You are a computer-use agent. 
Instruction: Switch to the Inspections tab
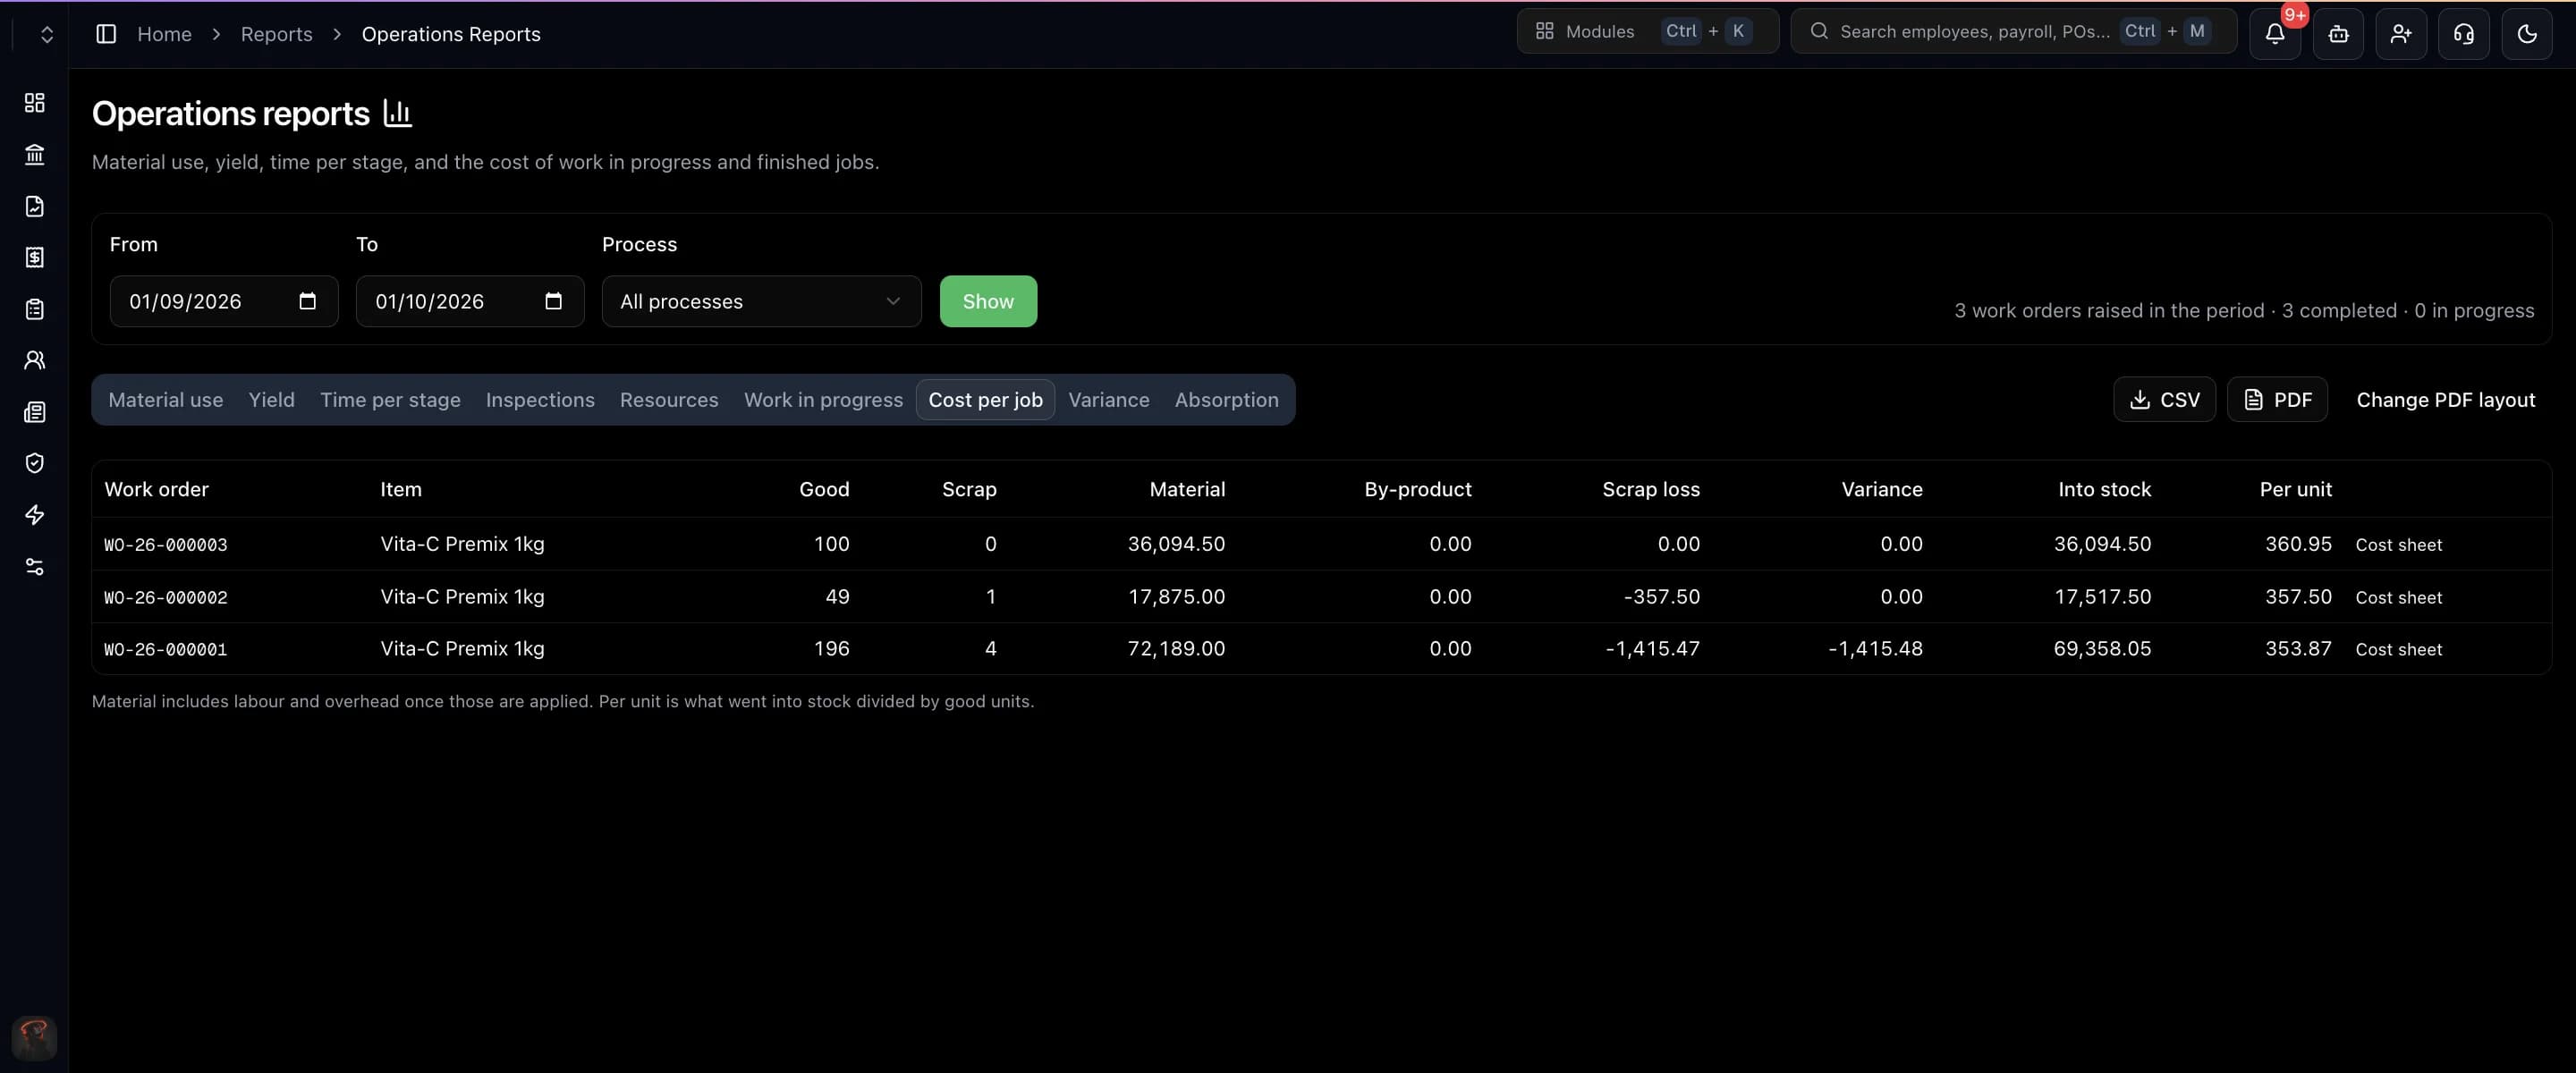(x=540, y=400)
